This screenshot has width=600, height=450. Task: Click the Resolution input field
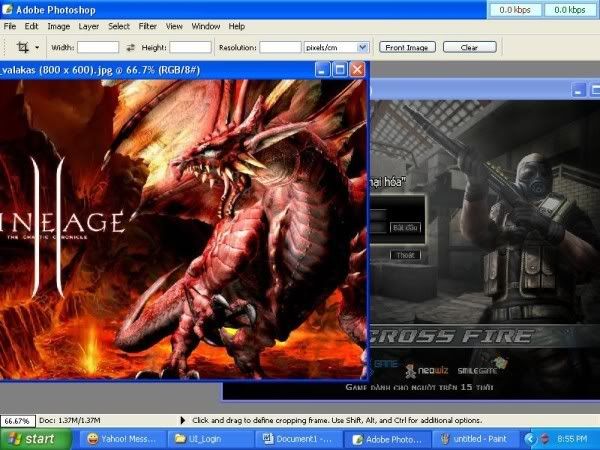280,47
